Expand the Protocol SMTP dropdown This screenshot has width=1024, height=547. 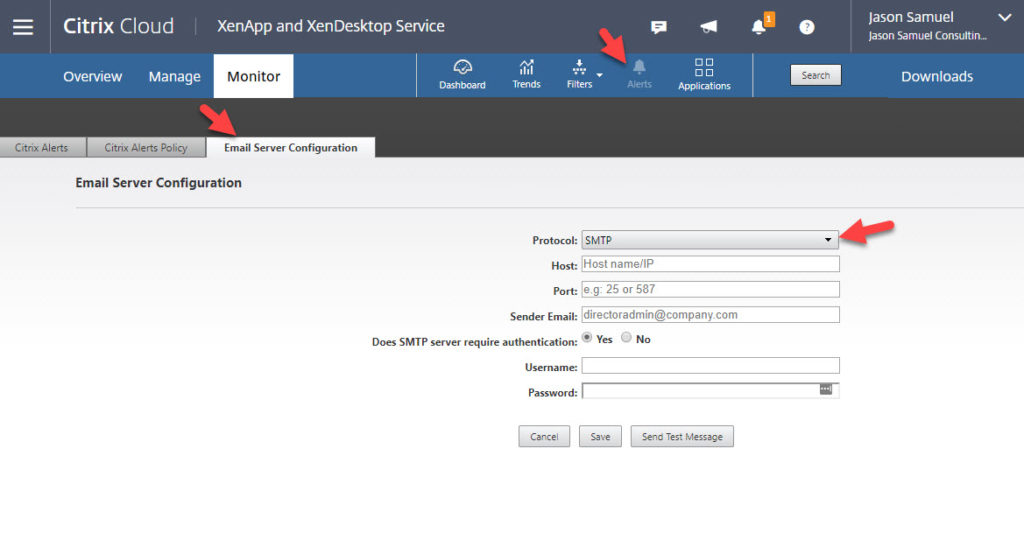pos(709,240)
